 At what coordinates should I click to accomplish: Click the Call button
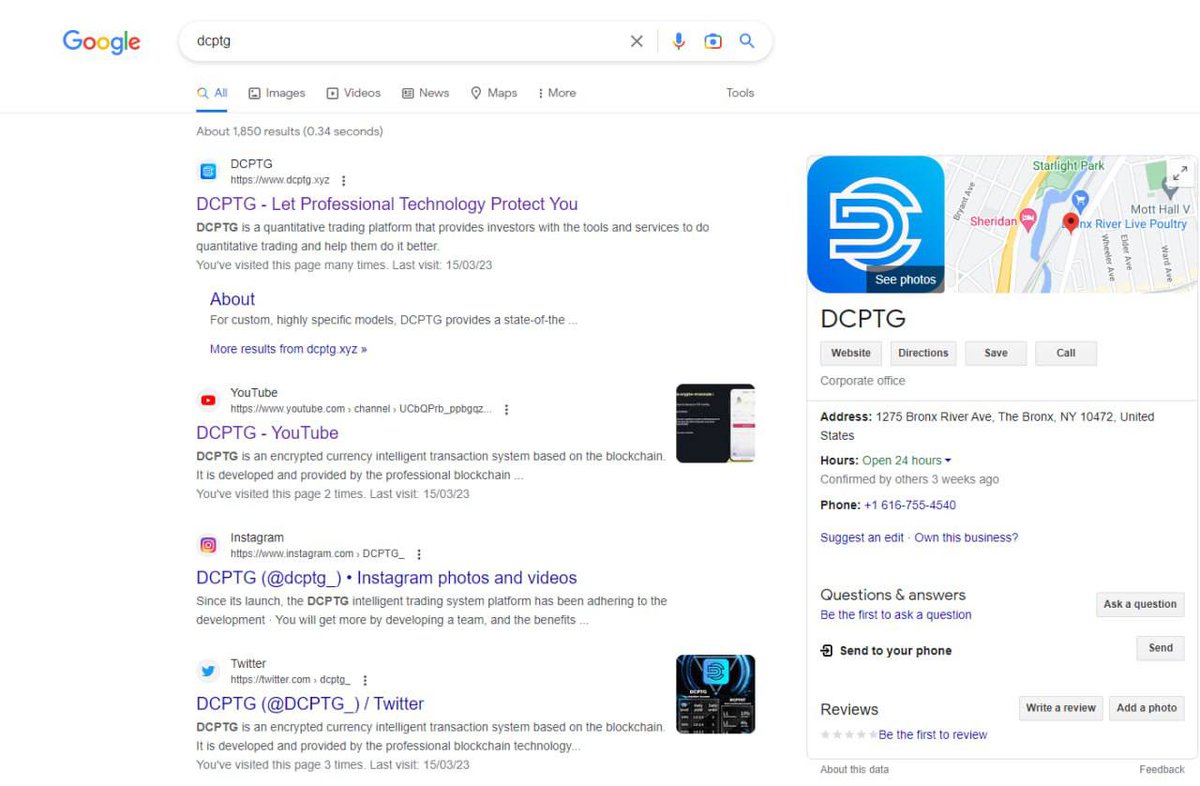point(1066,353)
